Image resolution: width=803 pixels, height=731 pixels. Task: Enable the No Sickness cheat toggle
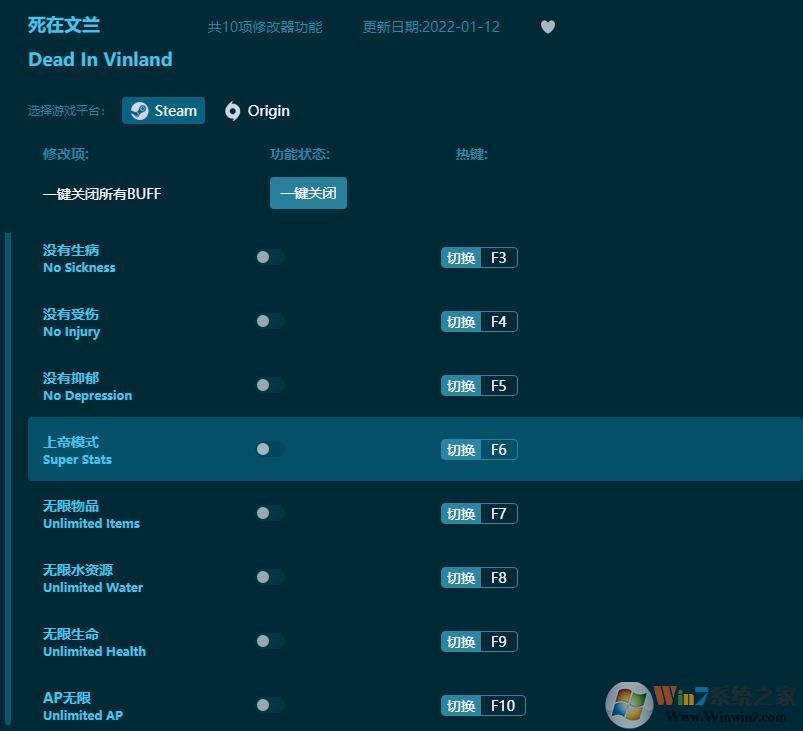click(x=268, y=257)
